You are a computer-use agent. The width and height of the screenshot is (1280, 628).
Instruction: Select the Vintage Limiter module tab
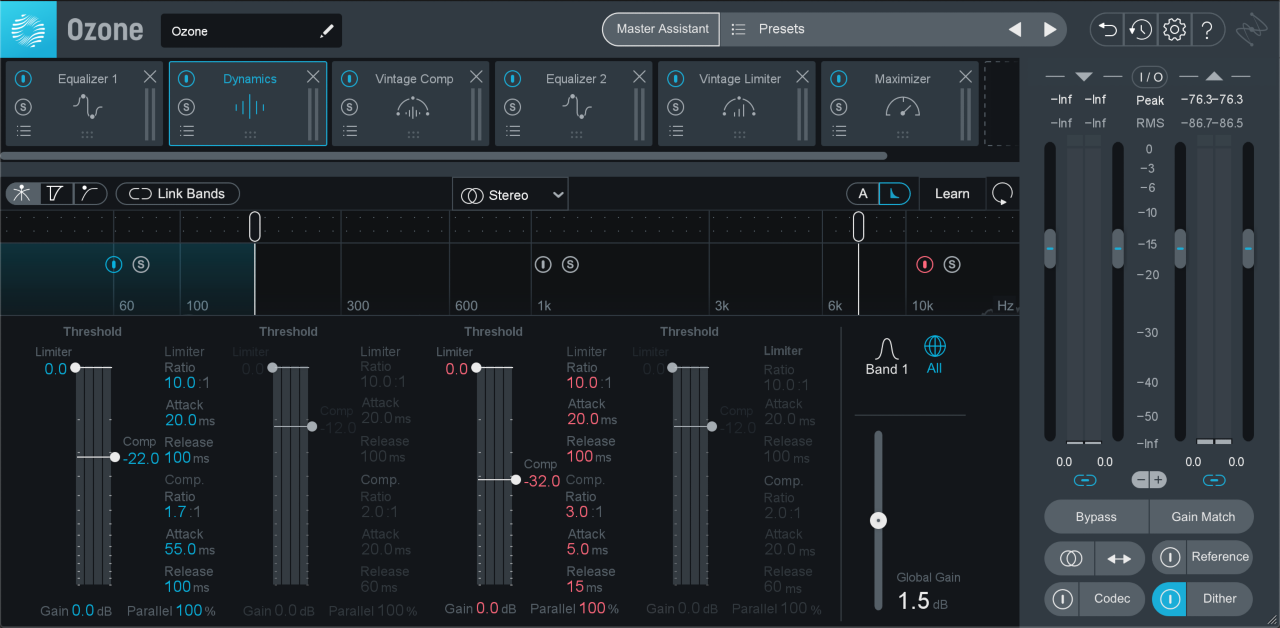tap(736, 103)
